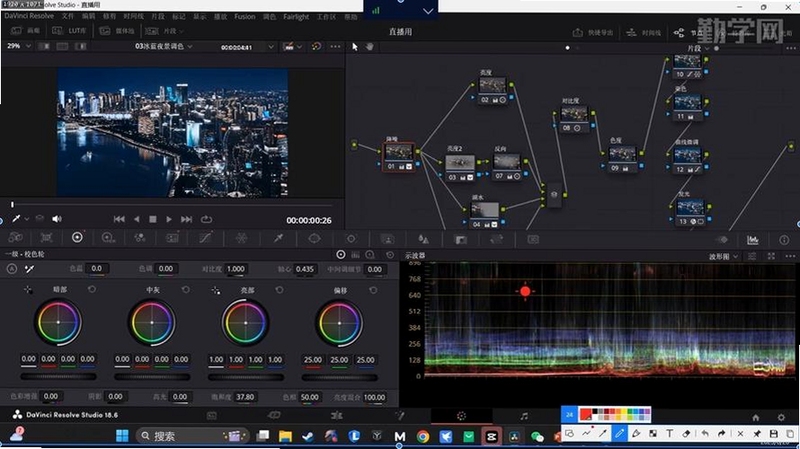Image resolution: width=800 pixels, height=449 pixels.
Task: Switch to primaries wheels mode icon
Action: point(341,254)
